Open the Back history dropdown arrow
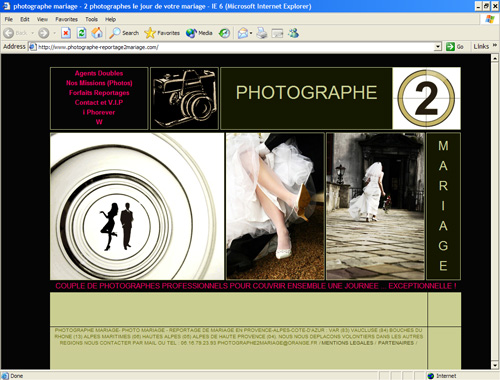This screenshot has width=500, height=380. pyautogui.click(x=33, y=33)
